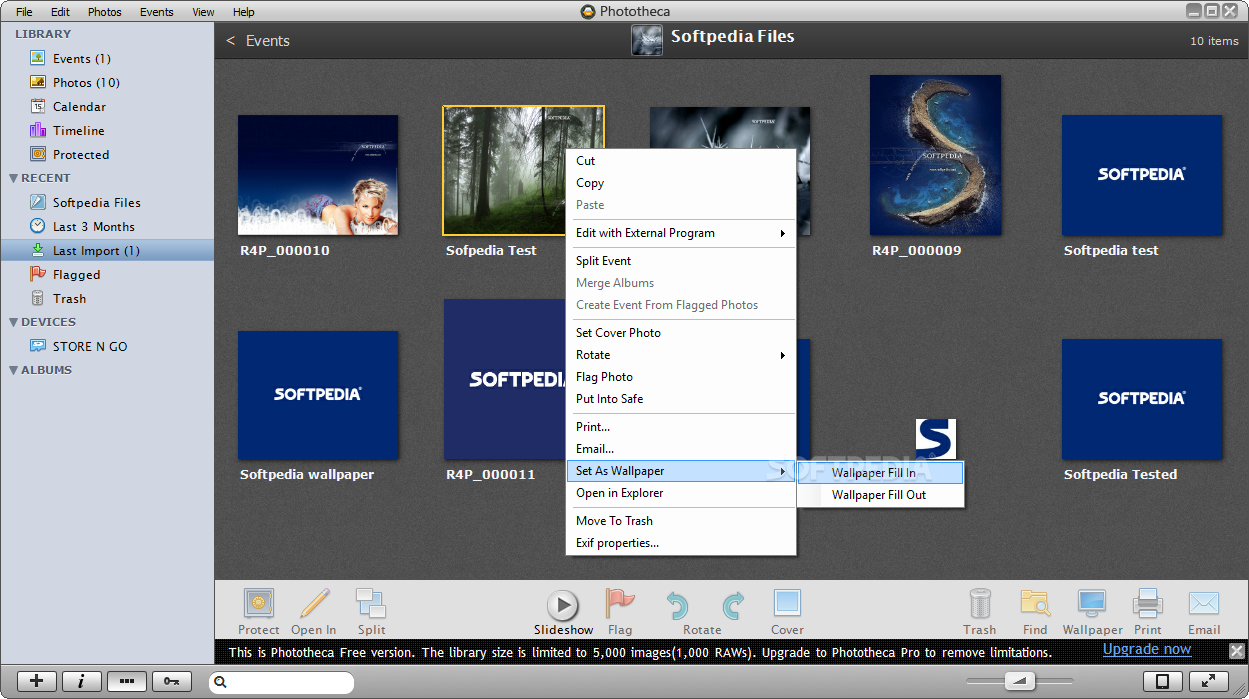Collapse the RECENT section
The image size is (1249, 699).
14,178
